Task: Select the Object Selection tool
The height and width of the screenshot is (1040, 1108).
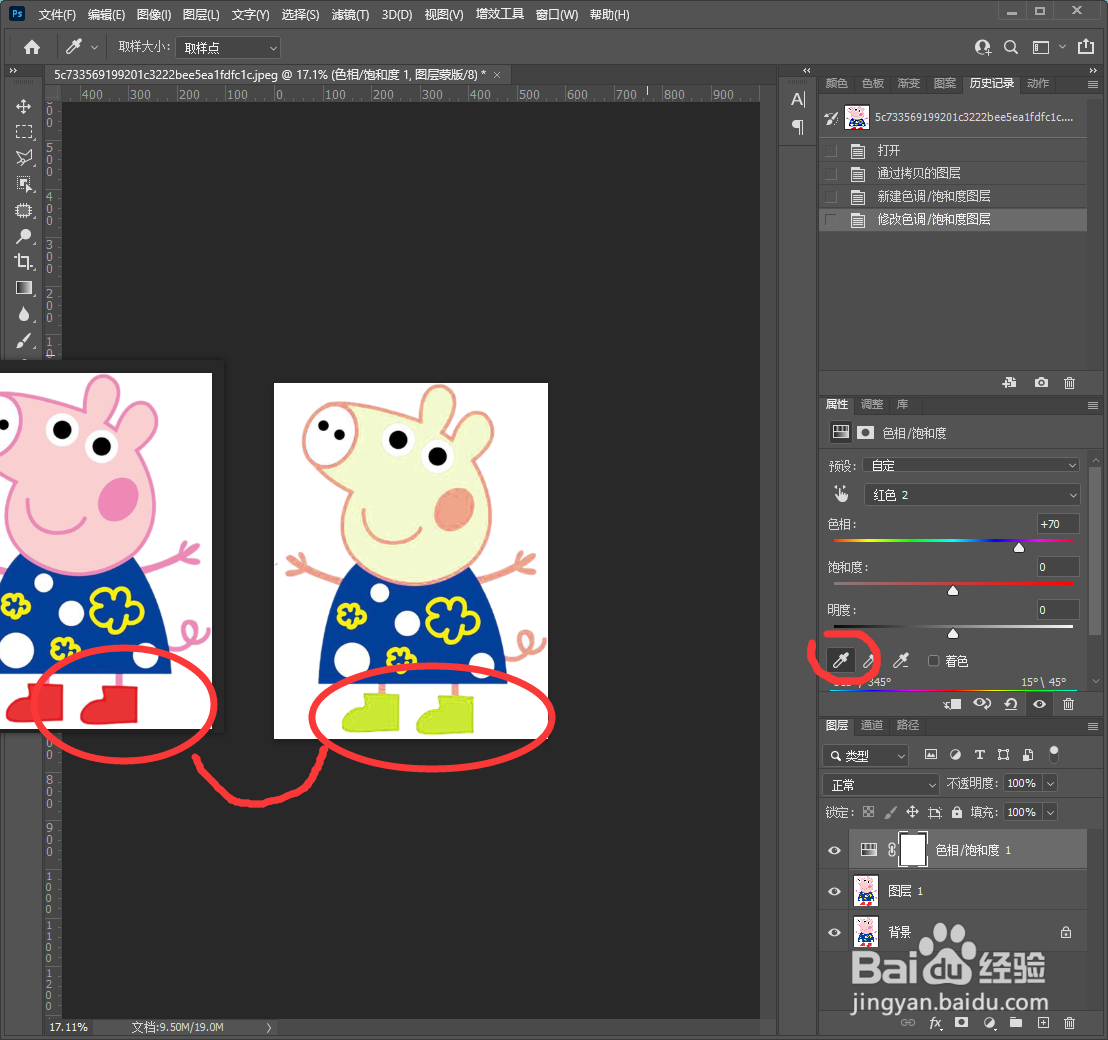Action: 24,184
